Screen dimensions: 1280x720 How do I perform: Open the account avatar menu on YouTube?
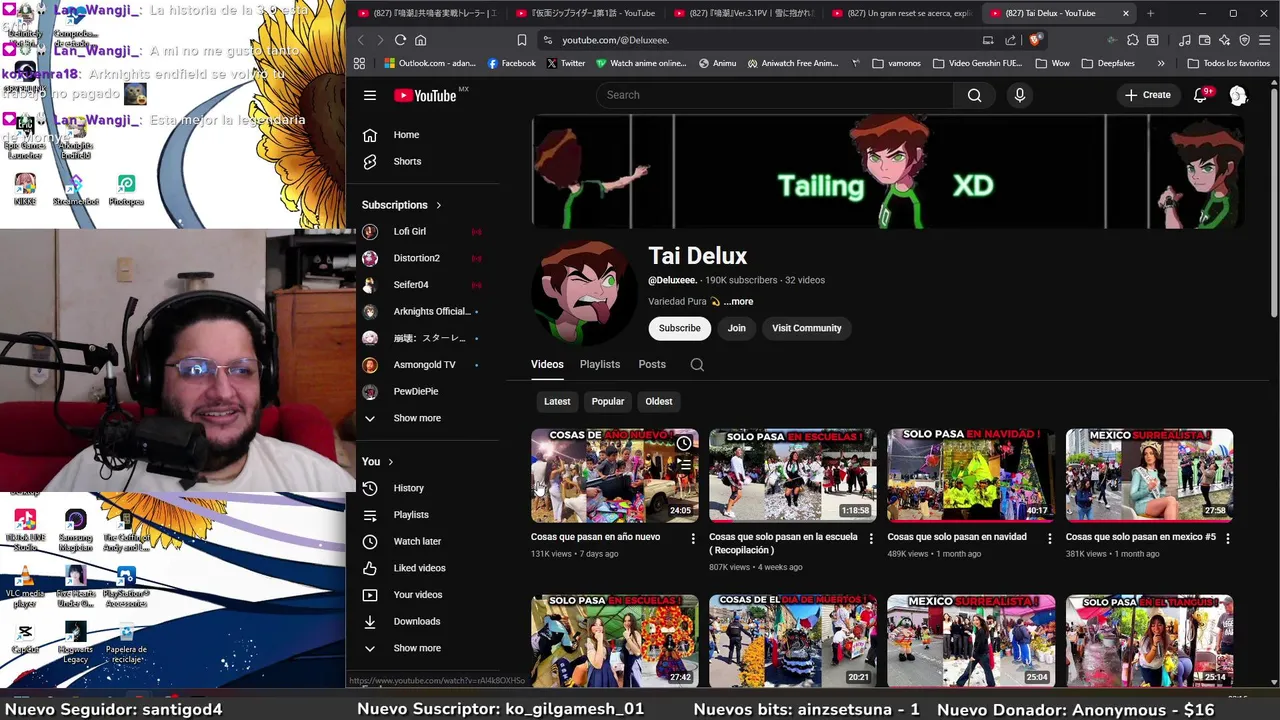tap(1238, 95)
